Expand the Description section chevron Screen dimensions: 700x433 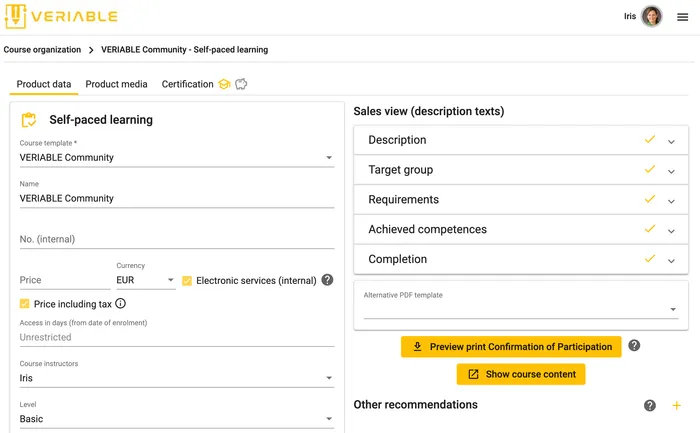click(671, 142)
